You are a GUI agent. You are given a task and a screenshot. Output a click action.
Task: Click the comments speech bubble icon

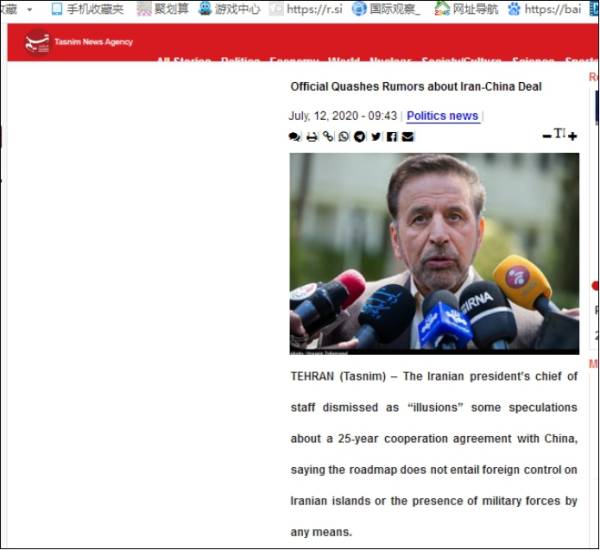click(x=295, y=137)
